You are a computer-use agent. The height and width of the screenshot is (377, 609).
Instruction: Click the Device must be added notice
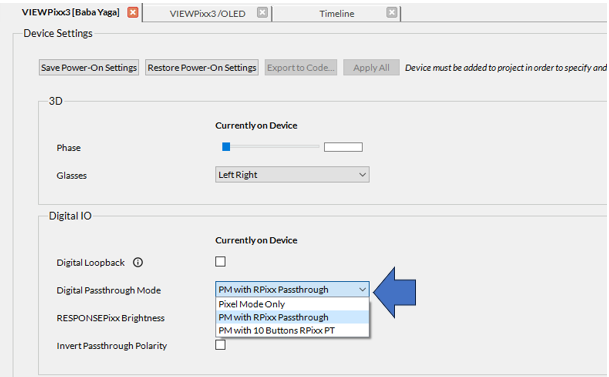pyautogui.click(x=506, y=68)
